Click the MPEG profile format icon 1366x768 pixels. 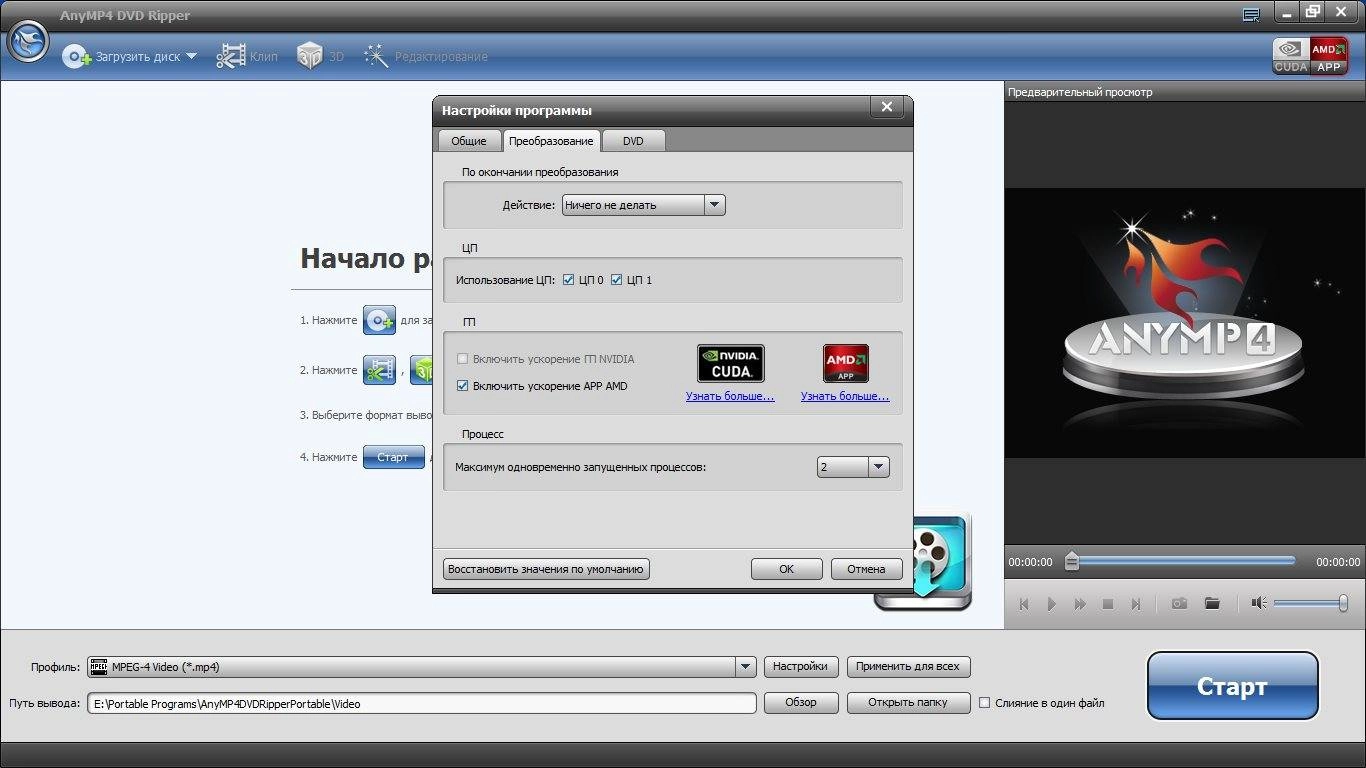pyautogui.click(x=98, y=667)
